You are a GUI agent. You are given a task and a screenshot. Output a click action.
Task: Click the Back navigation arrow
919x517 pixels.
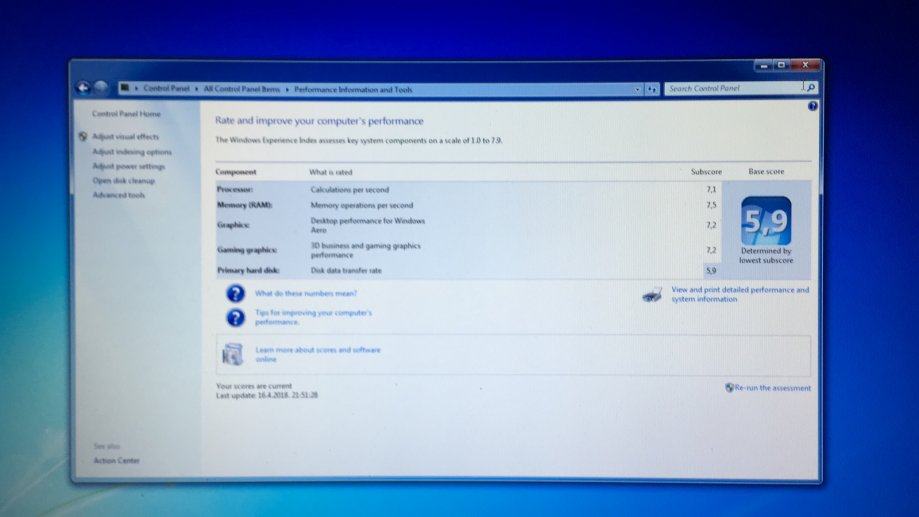tap(83, 88)
